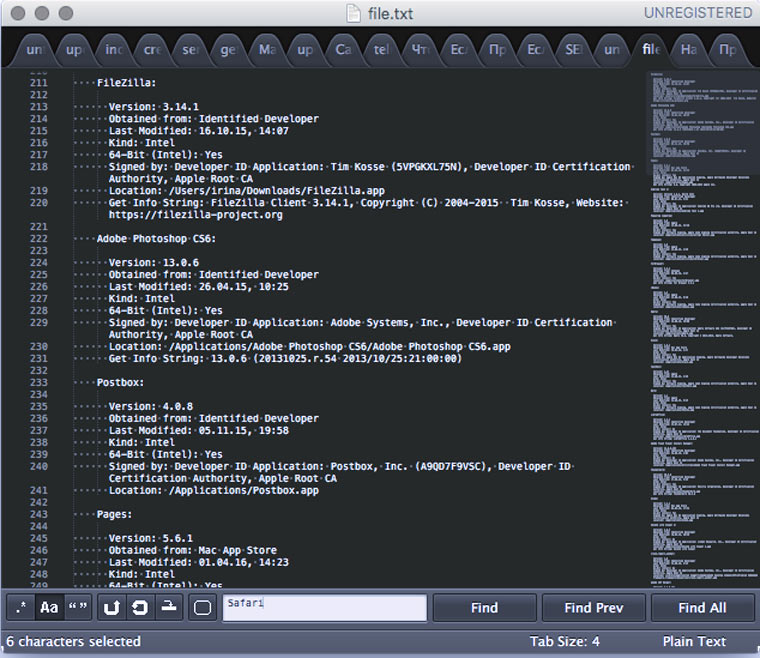The width and height of the screenshot is (760, 658).
Task: Switch to the 'ser' tab
Action: point(190,49)
